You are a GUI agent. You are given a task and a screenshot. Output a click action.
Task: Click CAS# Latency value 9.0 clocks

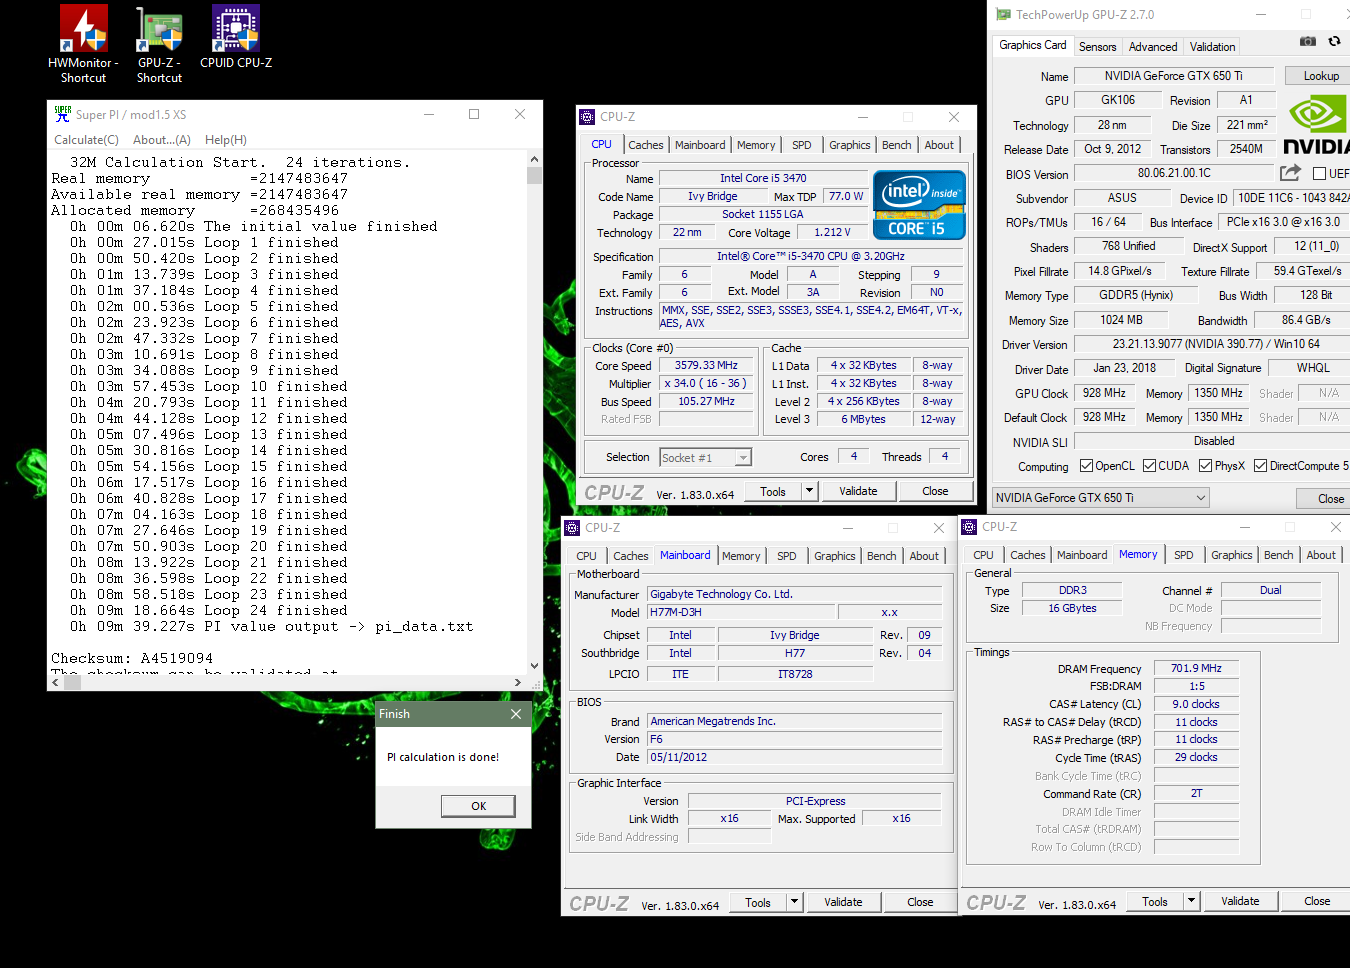click(1197, 704)
